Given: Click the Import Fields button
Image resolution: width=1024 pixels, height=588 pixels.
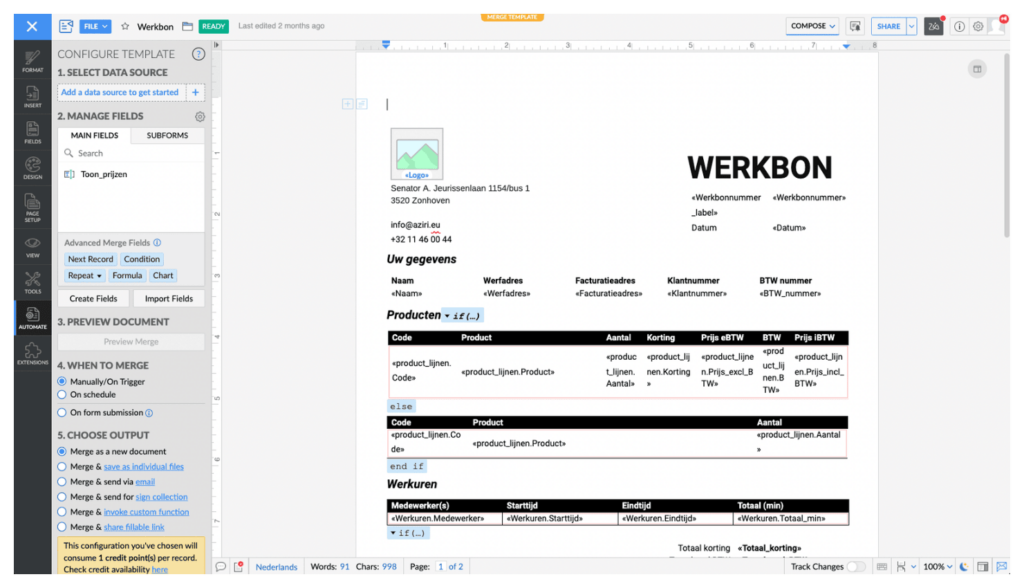Looking at the screenshot, I should click(x=168, y=299).
